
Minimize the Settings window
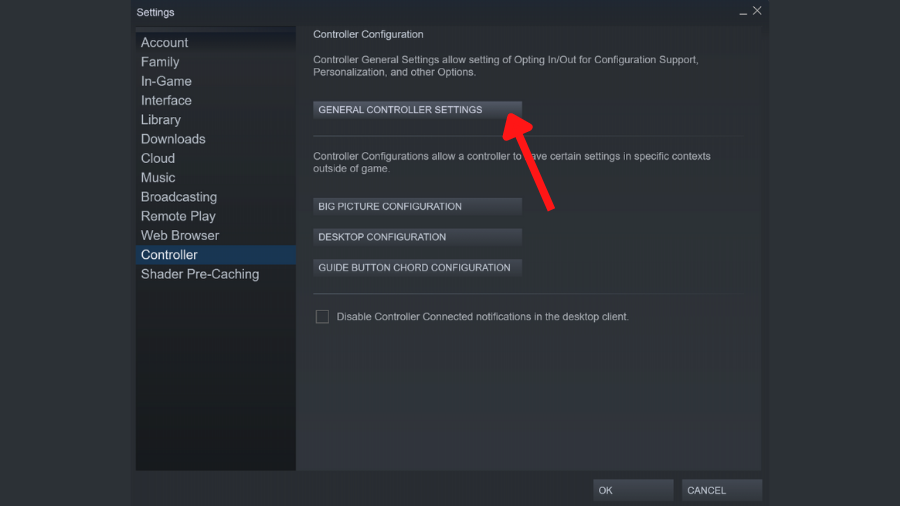(743, 11)
